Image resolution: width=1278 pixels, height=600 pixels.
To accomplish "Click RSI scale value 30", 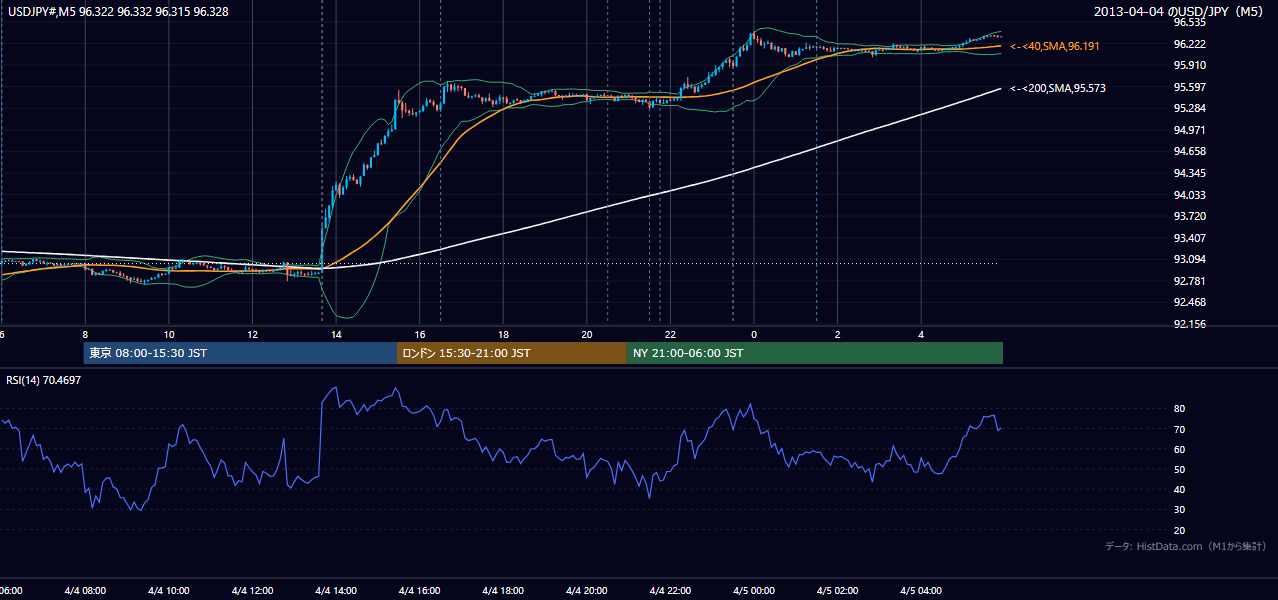I will [x=1179, y=510].
